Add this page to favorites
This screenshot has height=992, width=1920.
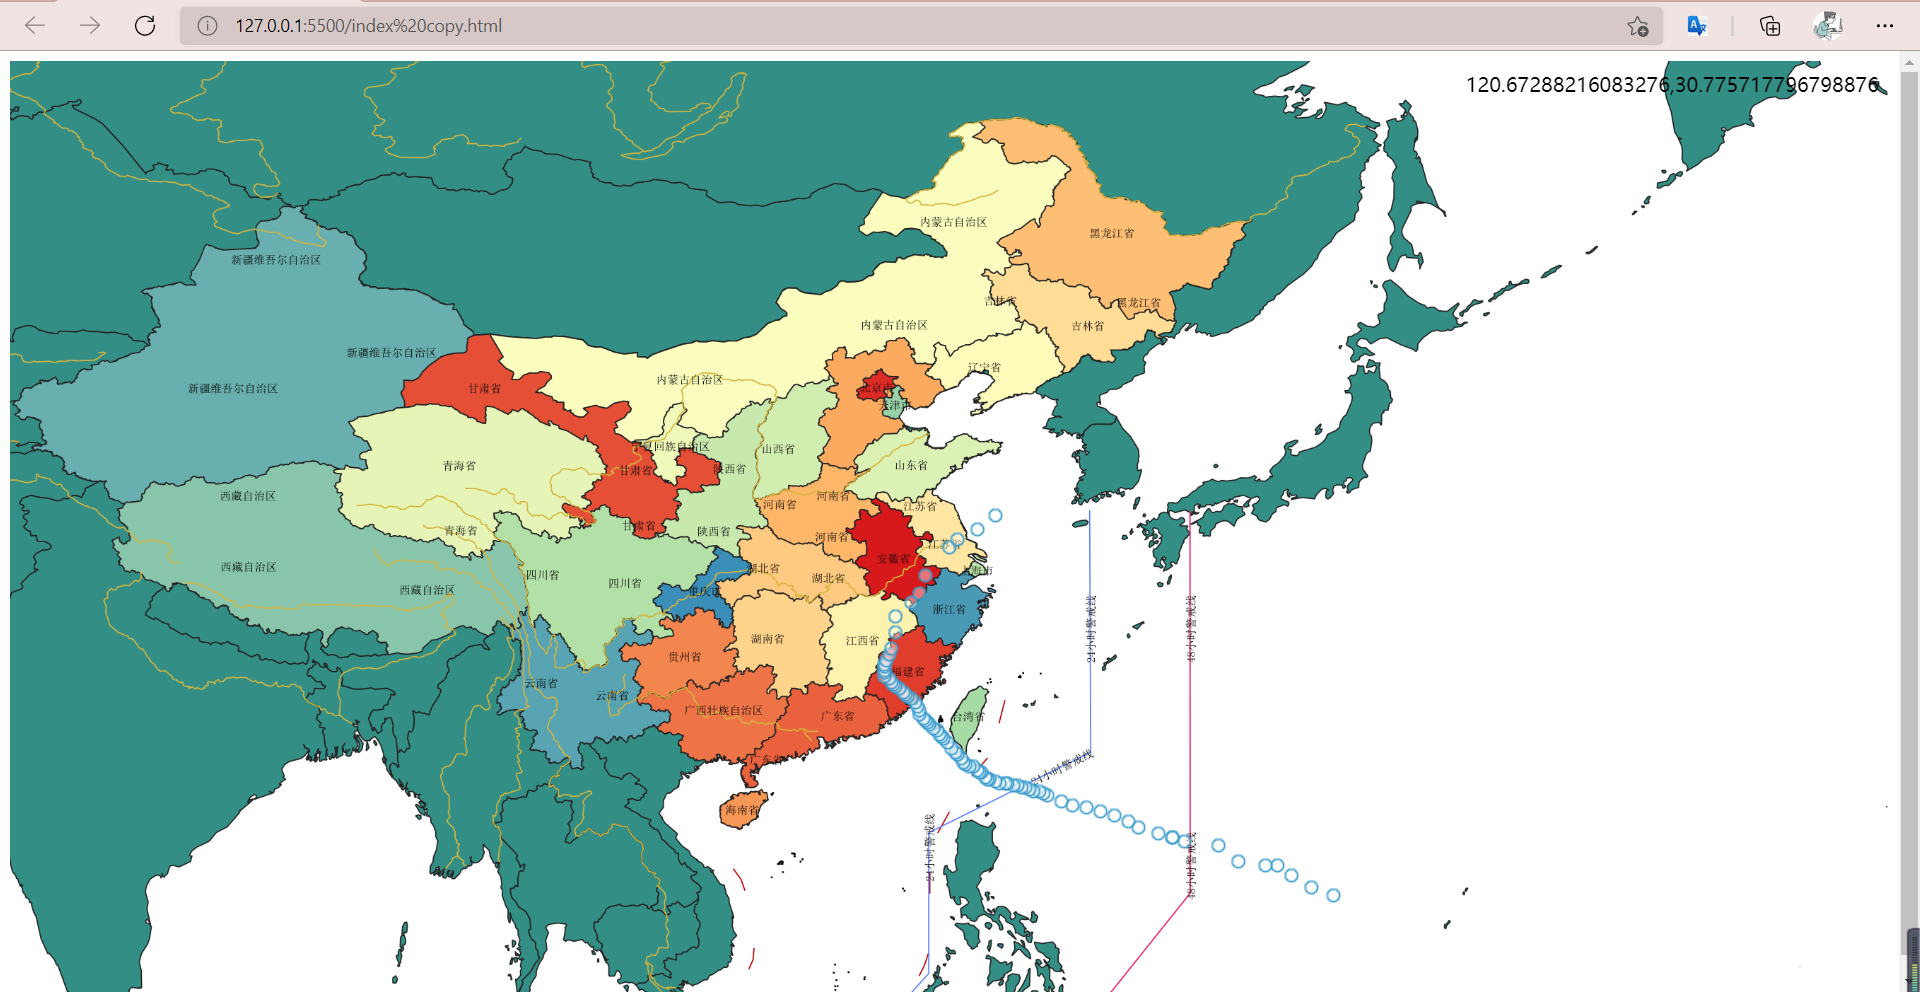coord(1638,26)
